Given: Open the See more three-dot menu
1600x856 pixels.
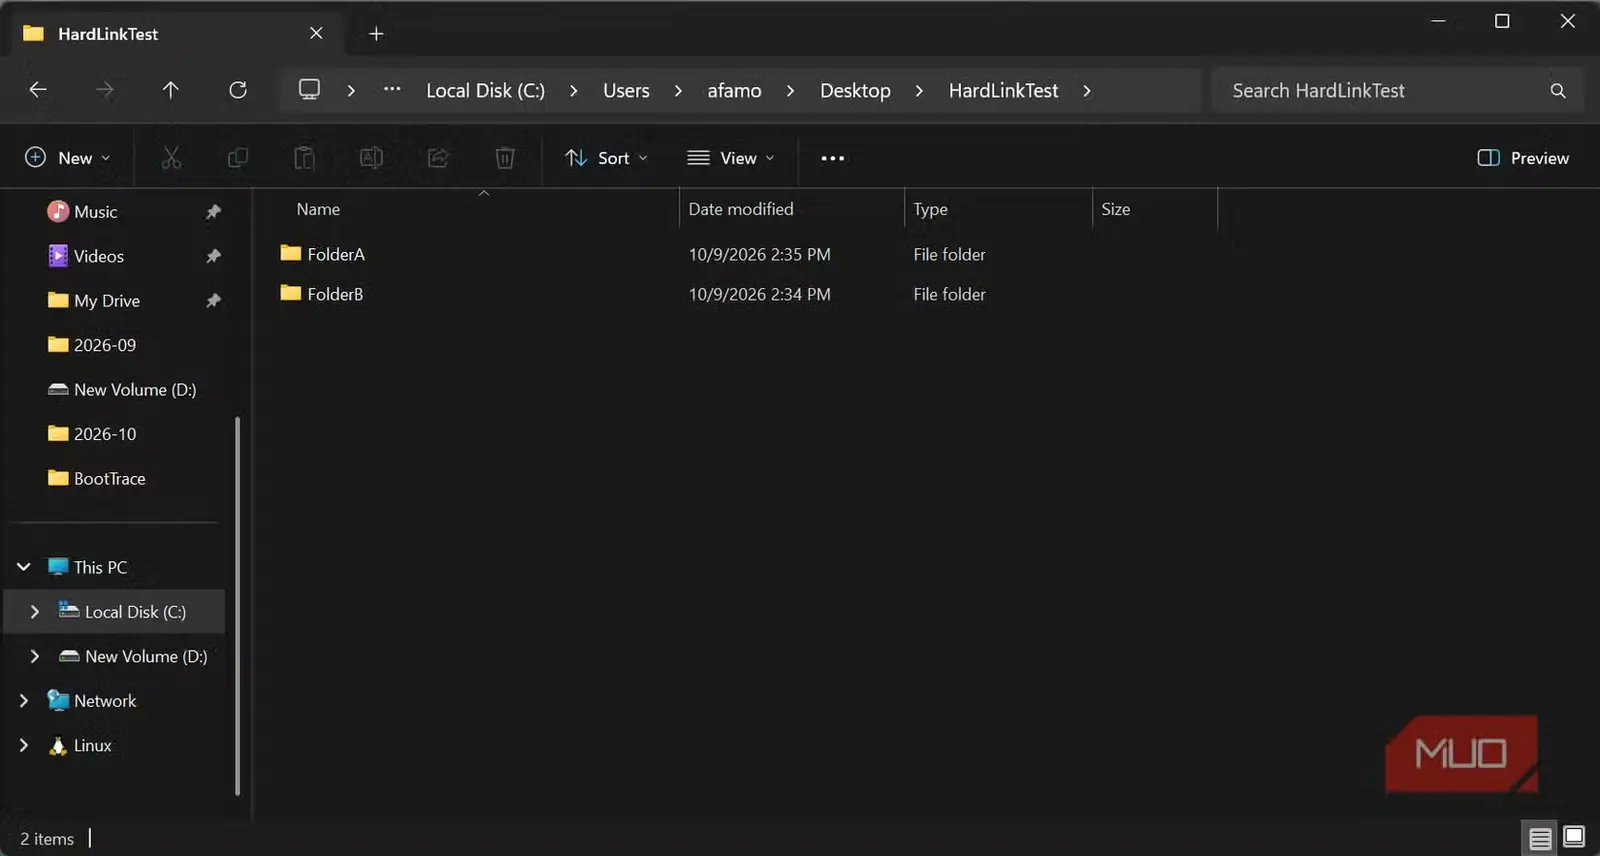Looking at the screenshot, I should [832, 158].
